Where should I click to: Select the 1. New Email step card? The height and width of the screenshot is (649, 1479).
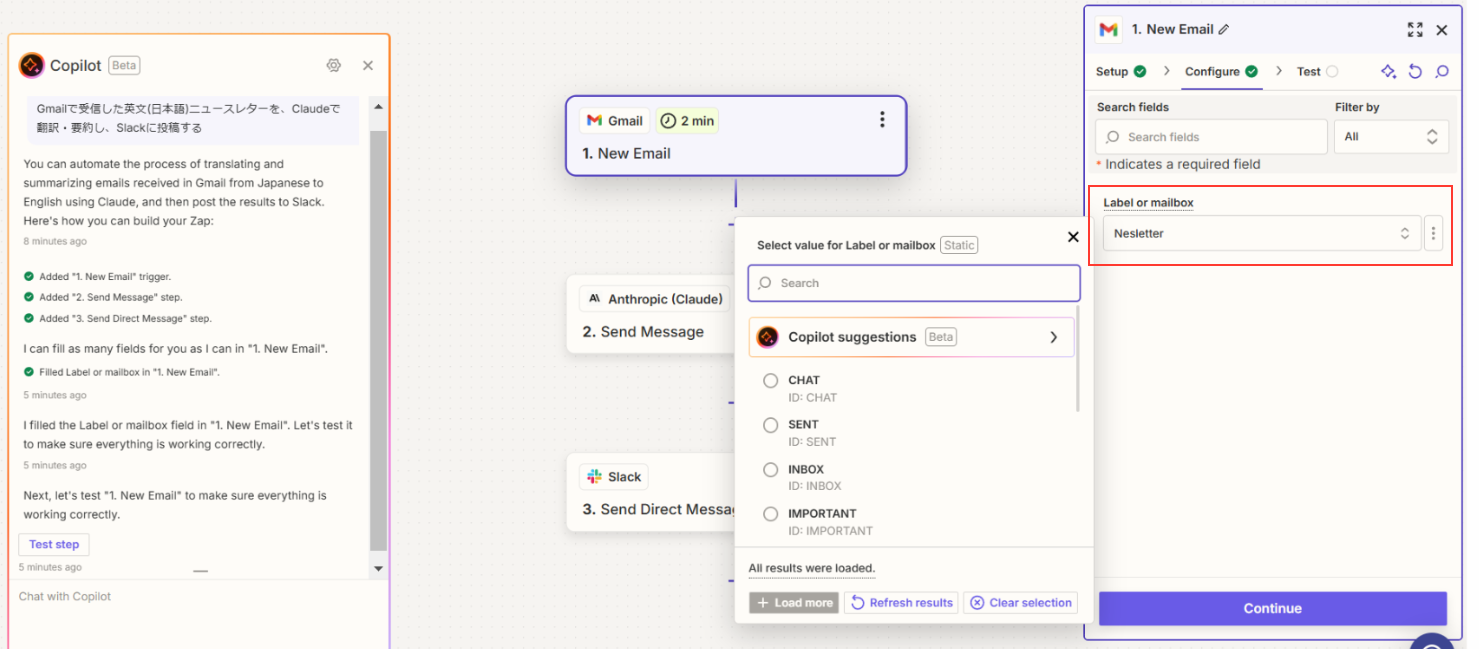(x=736, y=136)
